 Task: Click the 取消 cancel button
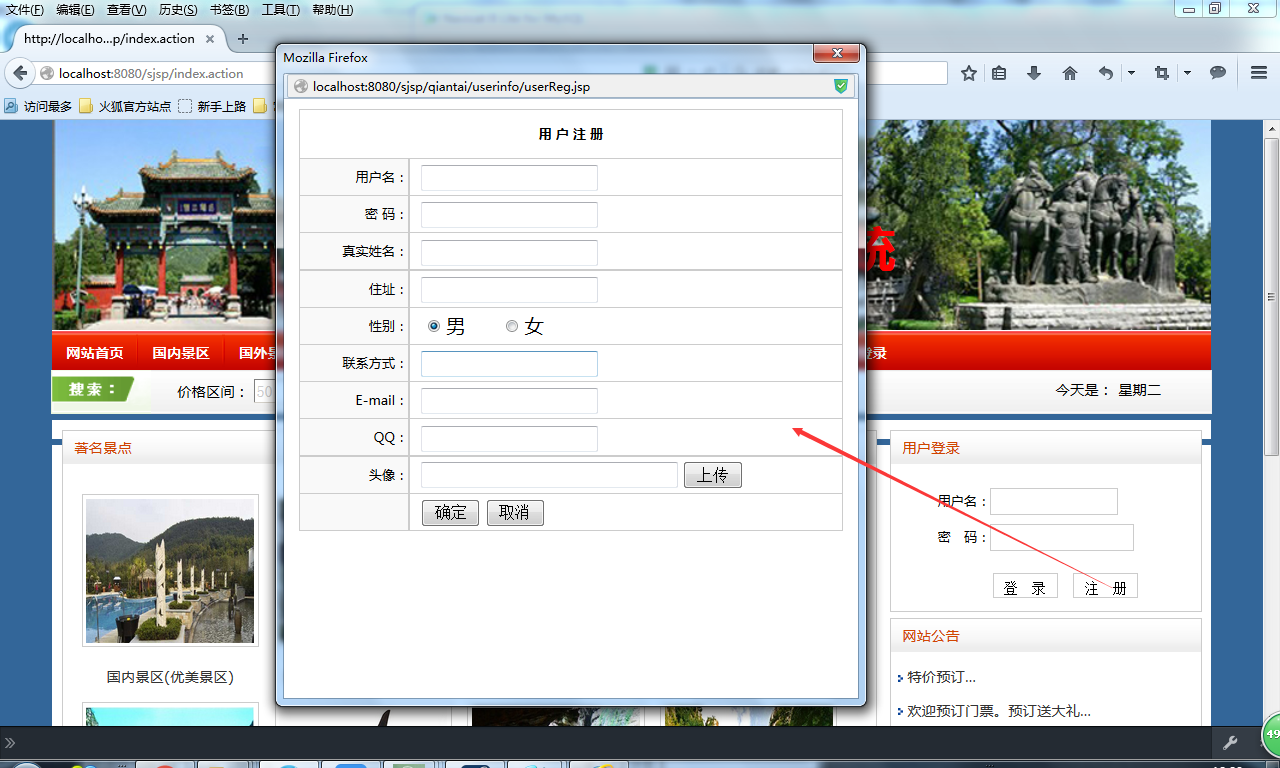click(x=515, y=513)
